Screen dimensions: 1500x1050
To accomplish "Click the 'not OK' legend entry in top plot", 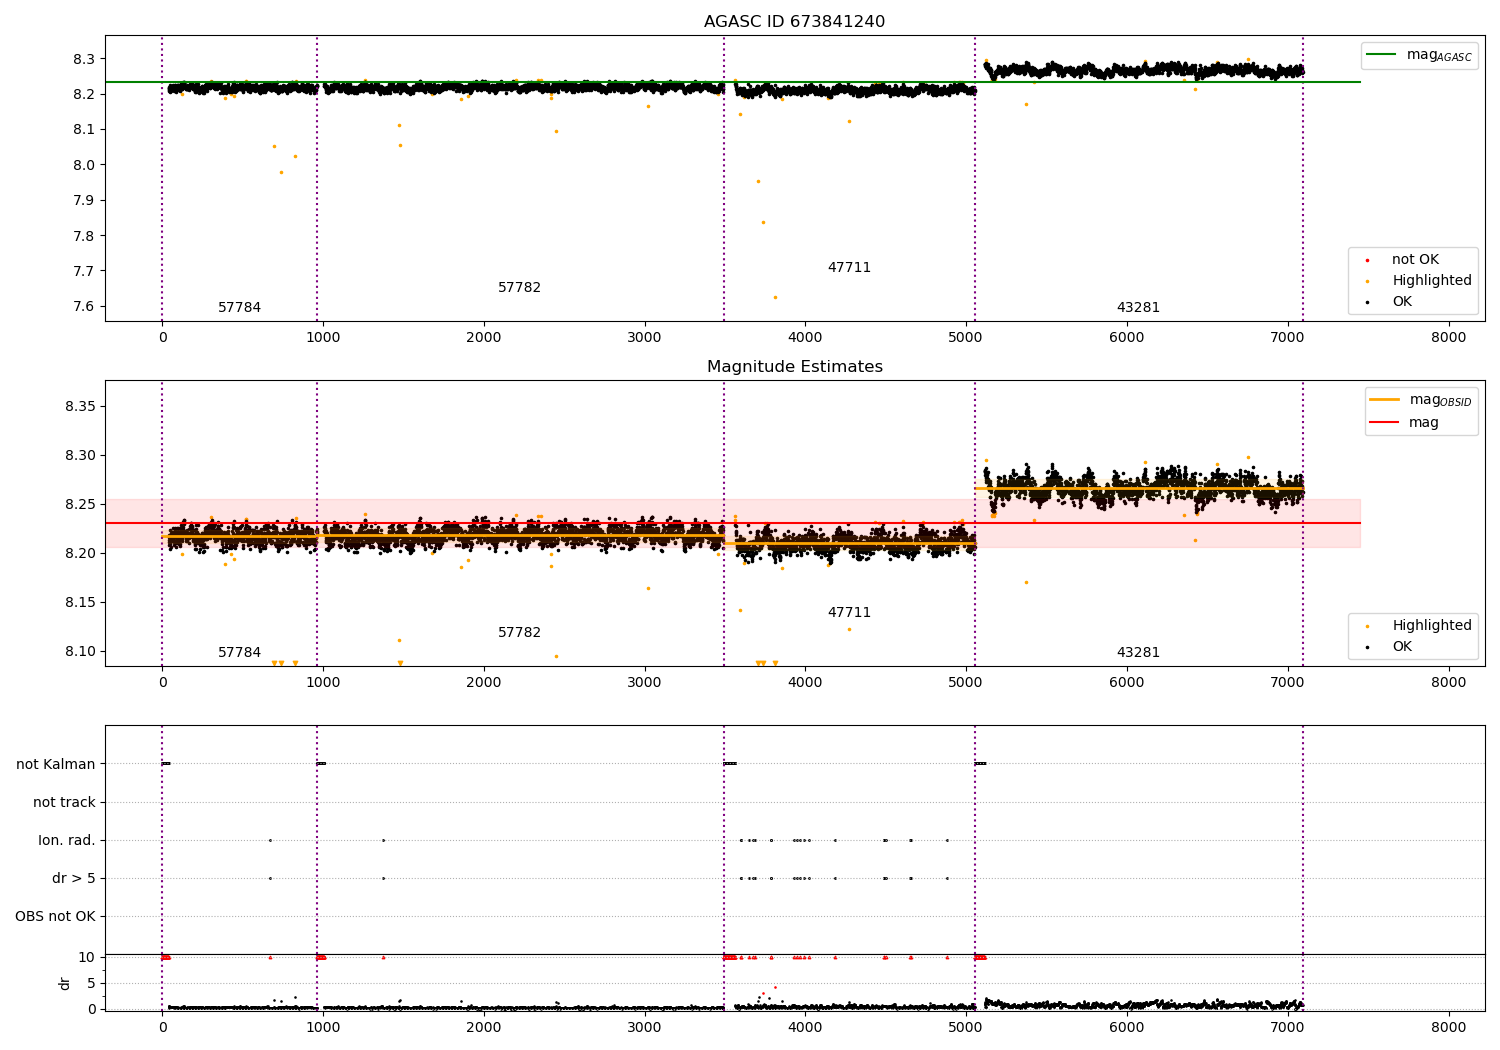I will (1415, 260).
